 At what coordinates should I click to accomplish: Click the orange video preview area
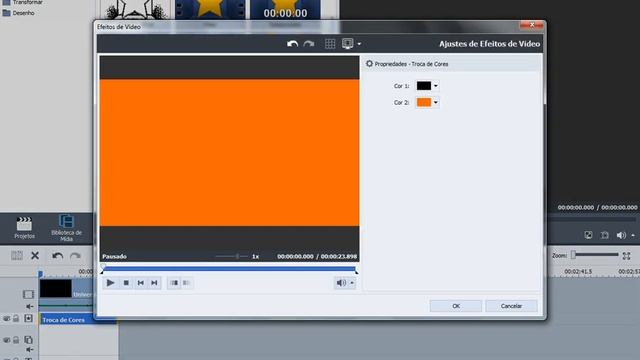pos(229,153)
